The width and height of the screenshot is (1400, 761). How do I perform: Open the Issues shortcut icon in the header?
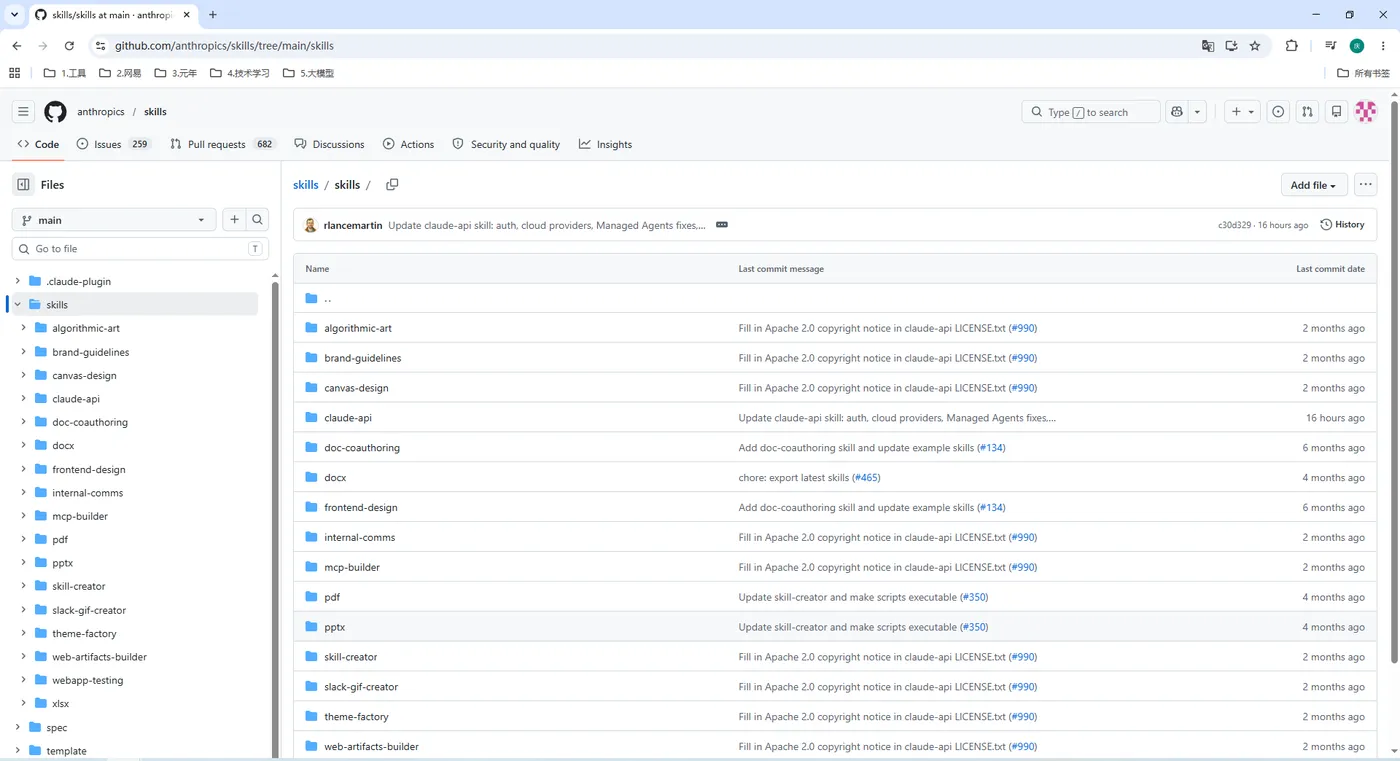1278,112
